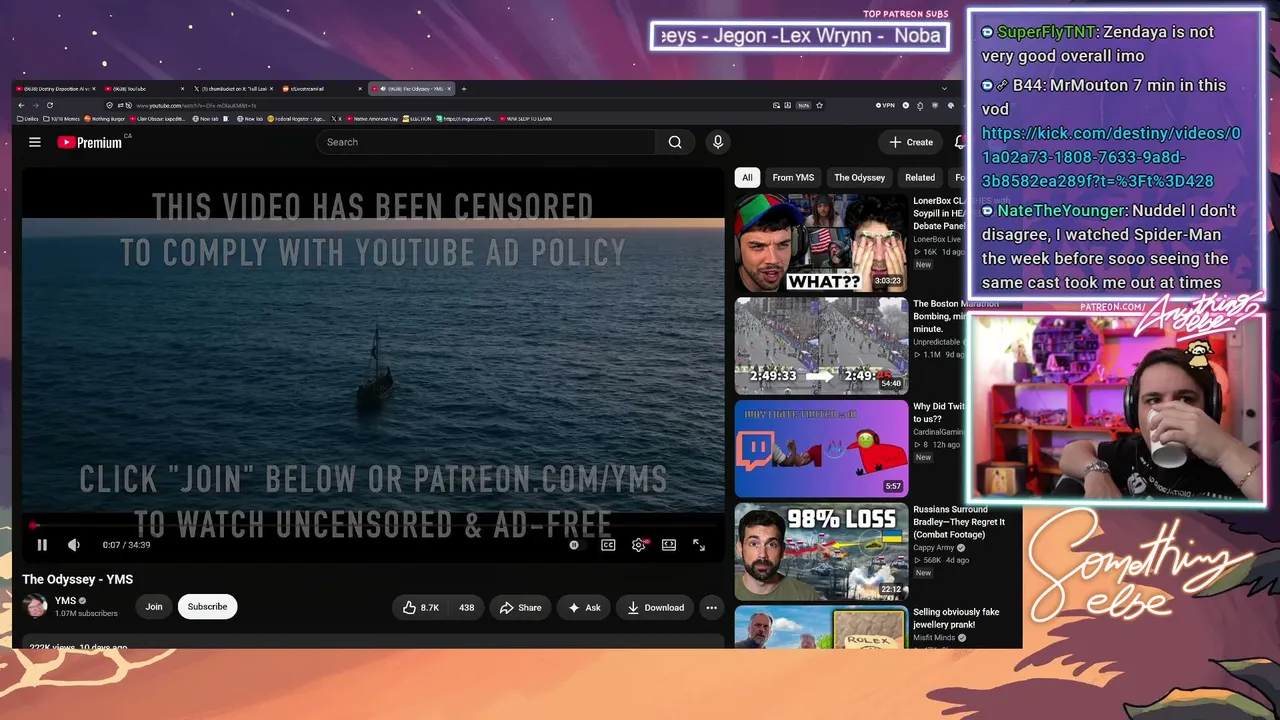Like the video (8.7K)
Screen dimensions: 1280x720
point(421,607)
